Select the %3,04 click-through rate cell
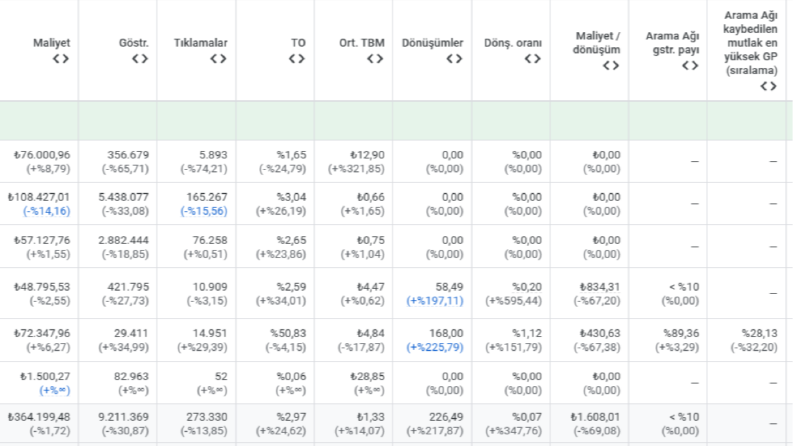 pyautogui.click(x=291, y=197)
